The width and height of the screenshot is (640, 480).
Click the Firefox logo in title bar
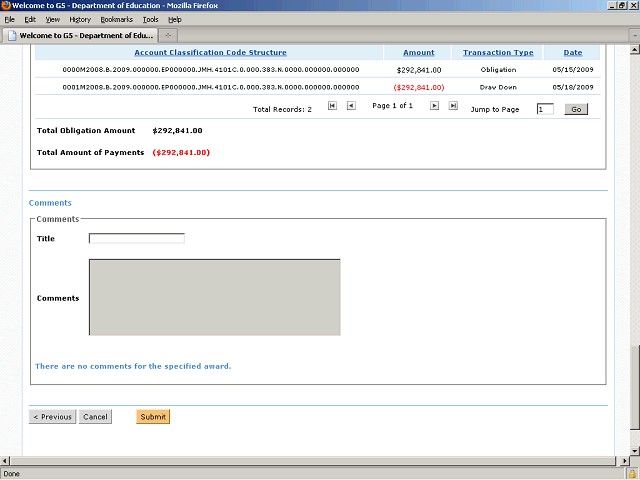pos(6,5)
